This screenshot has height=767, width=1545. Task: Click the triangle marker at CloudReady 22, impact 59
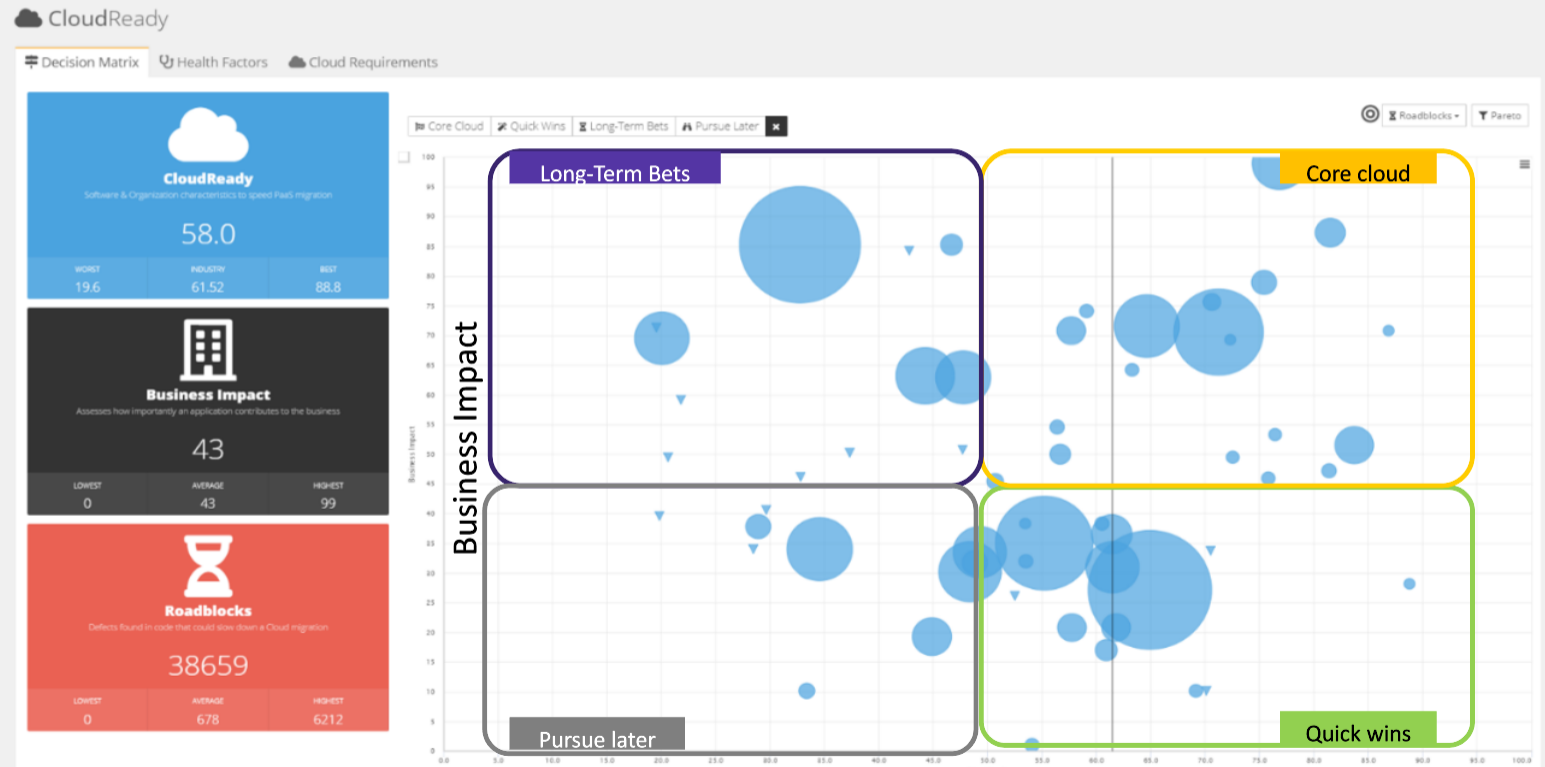coord(681,399)
